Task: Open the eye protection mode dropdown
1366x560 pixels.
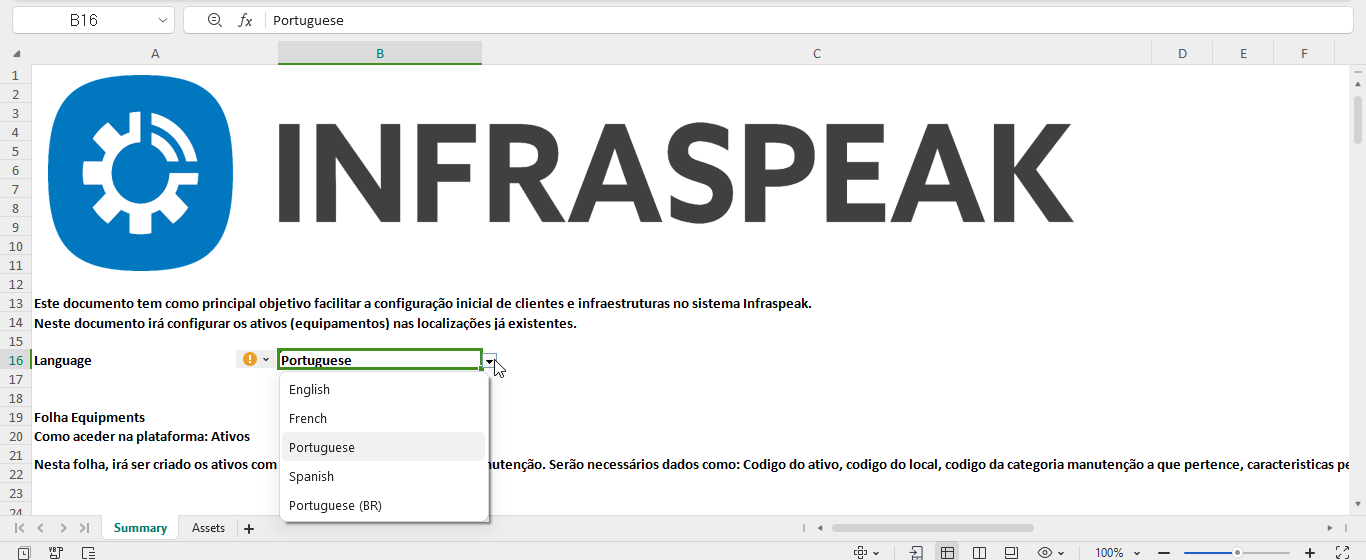Action: pyautogui.click(x=1051, y=552)
